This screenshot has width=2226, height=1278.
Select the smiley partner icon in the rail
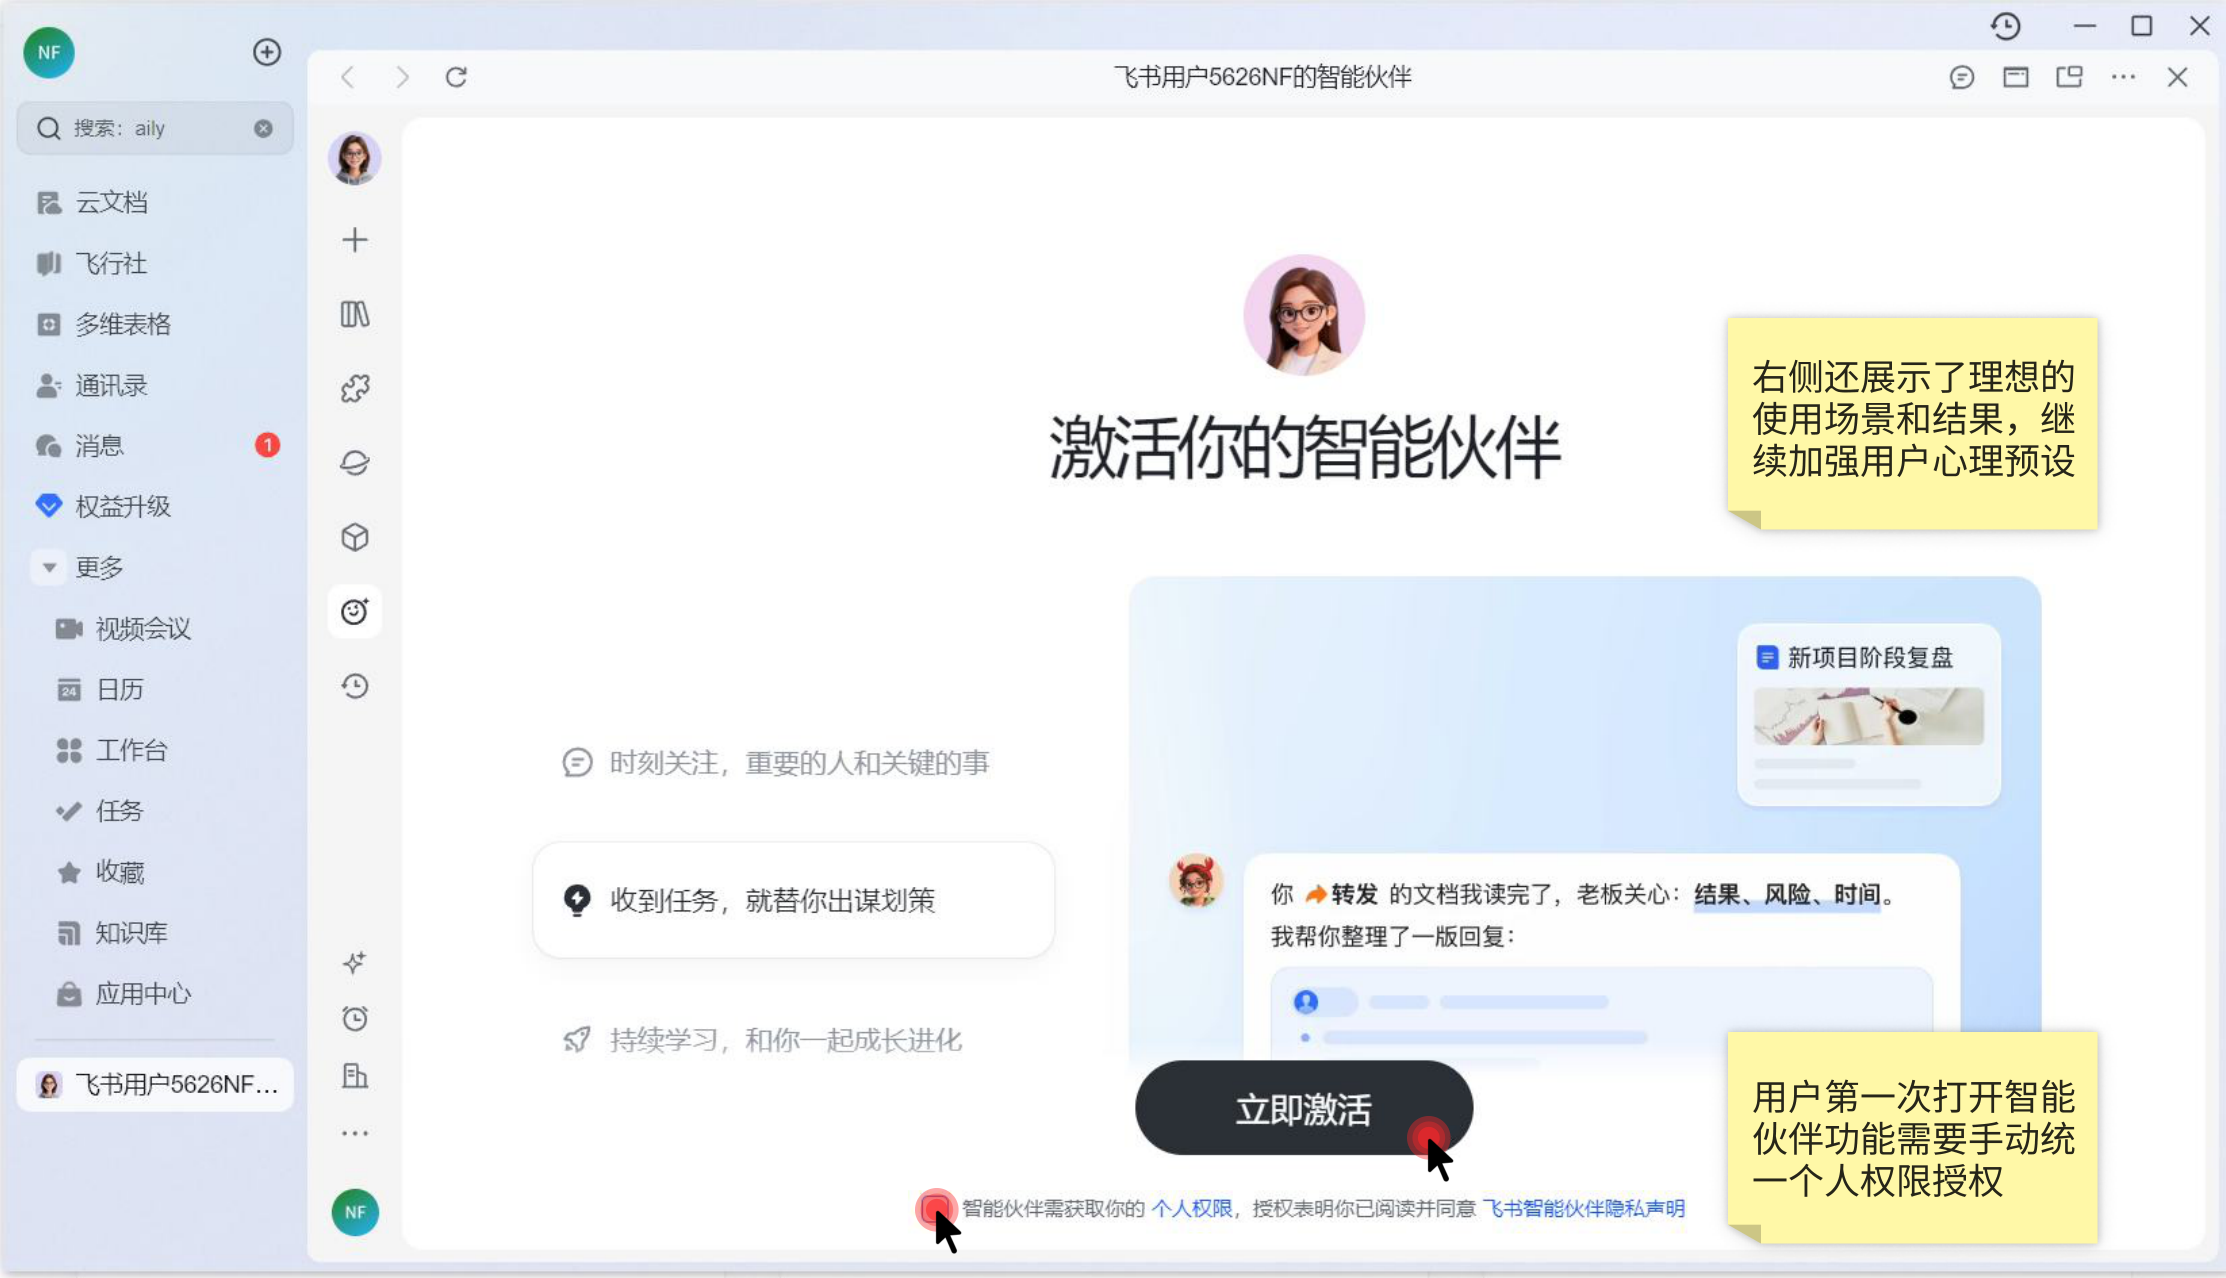click(x=354, y=611)
